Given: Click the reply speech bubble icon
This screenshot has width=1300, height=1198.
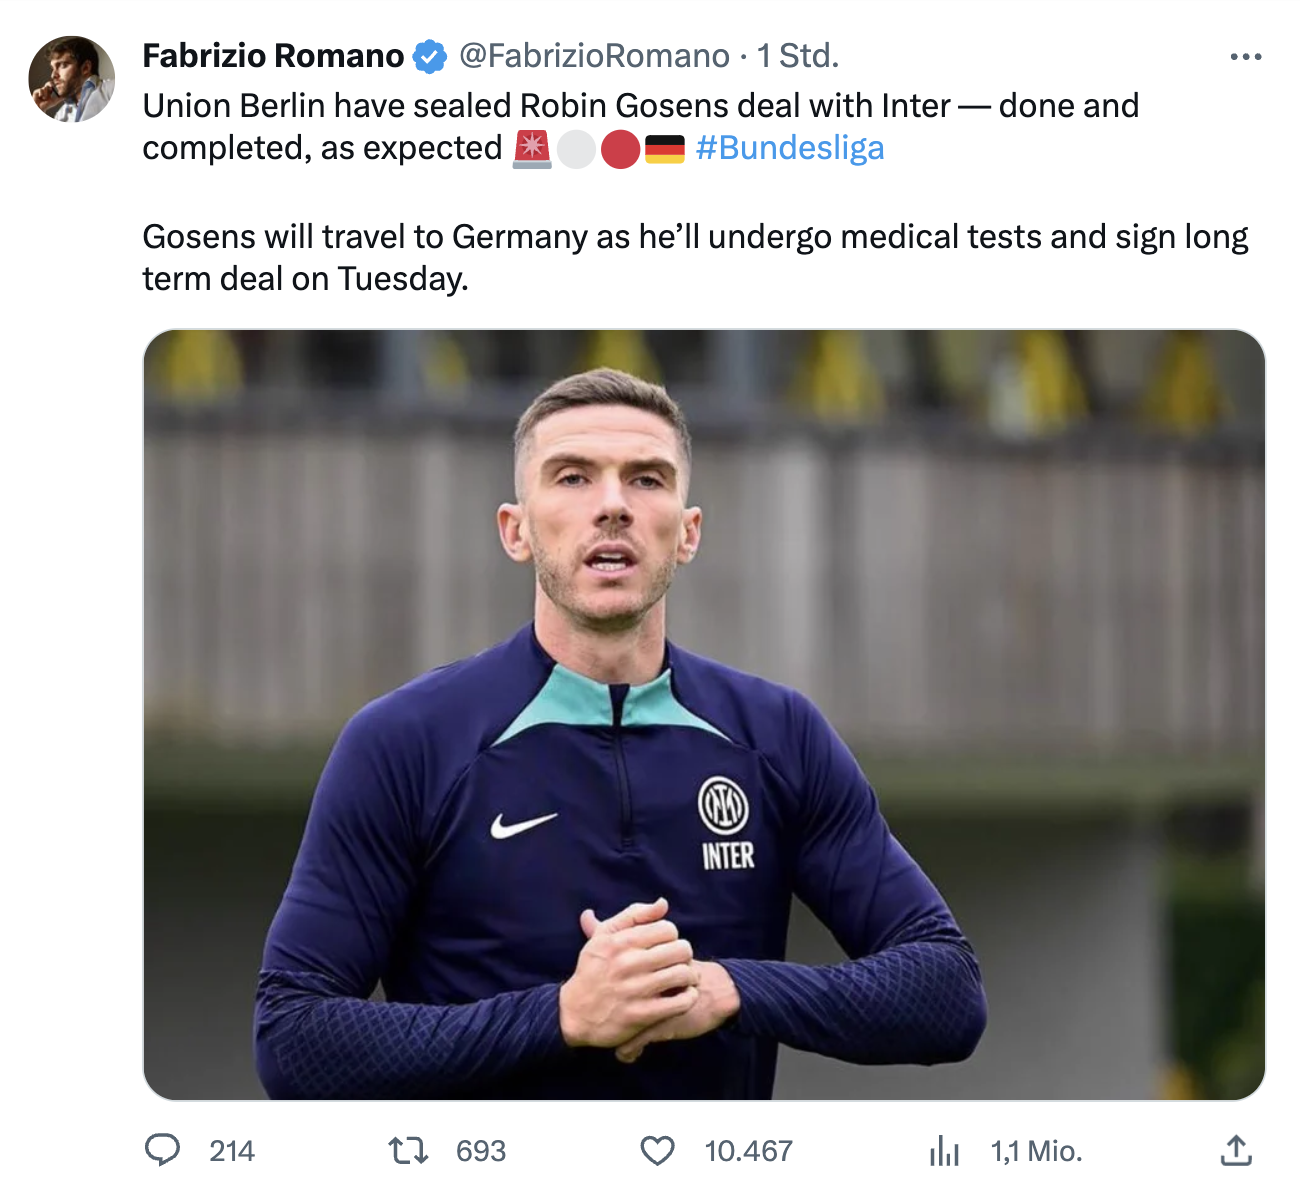Looking at the screenshot, I should [163, 1151].
